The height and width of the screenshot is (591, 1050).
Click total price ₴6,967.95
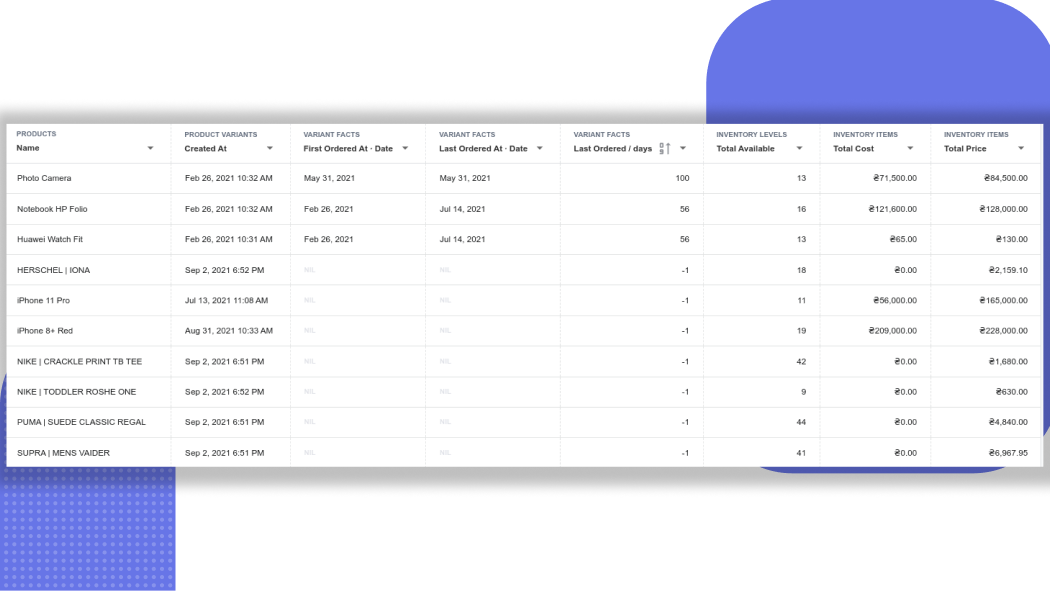pos(1008,453)
